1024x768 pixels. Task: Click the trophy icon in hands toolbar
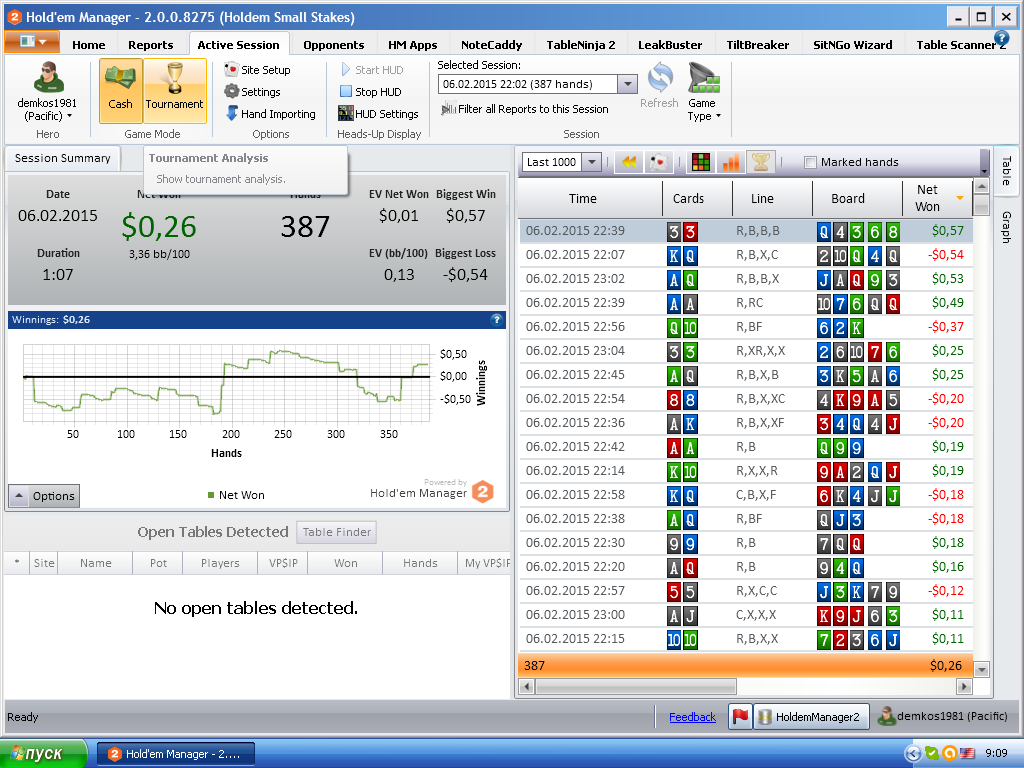click(761, 161)
